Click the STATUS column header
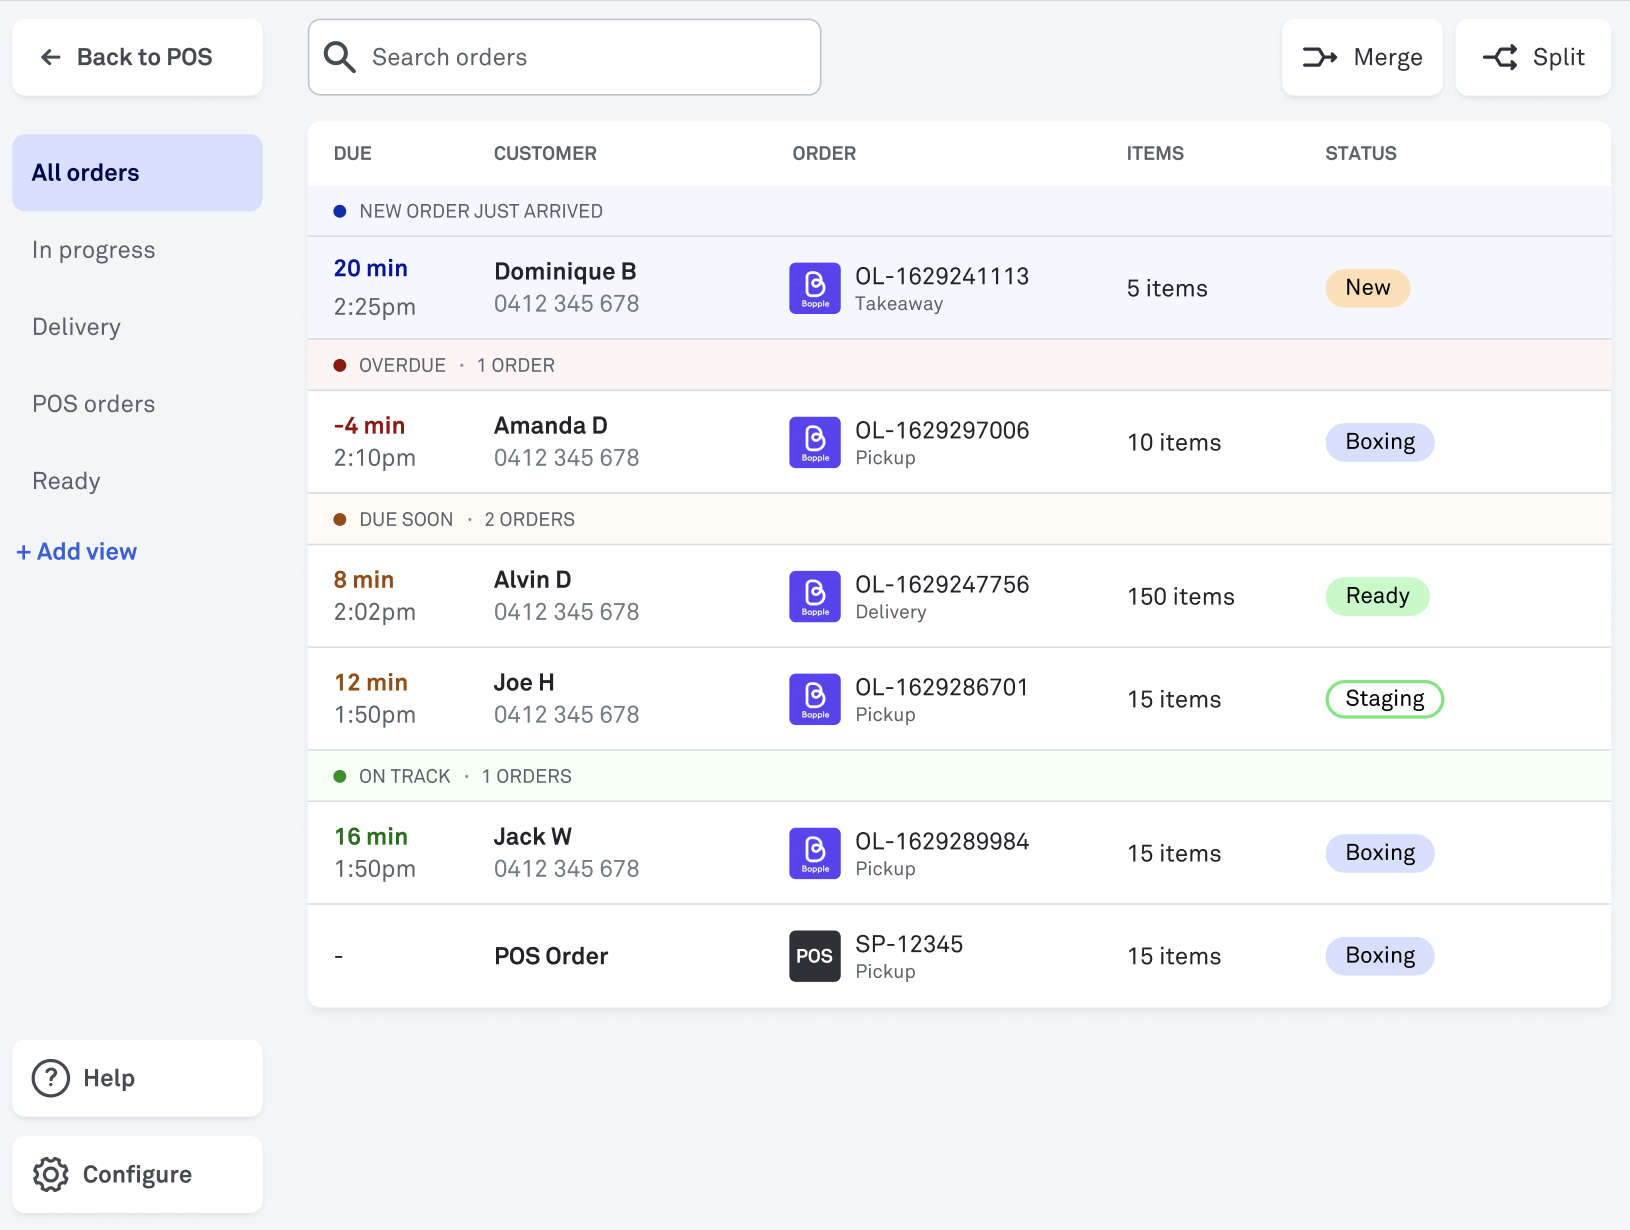Viewport: 1630px width, 1230px height. [x=1361, y=154]
